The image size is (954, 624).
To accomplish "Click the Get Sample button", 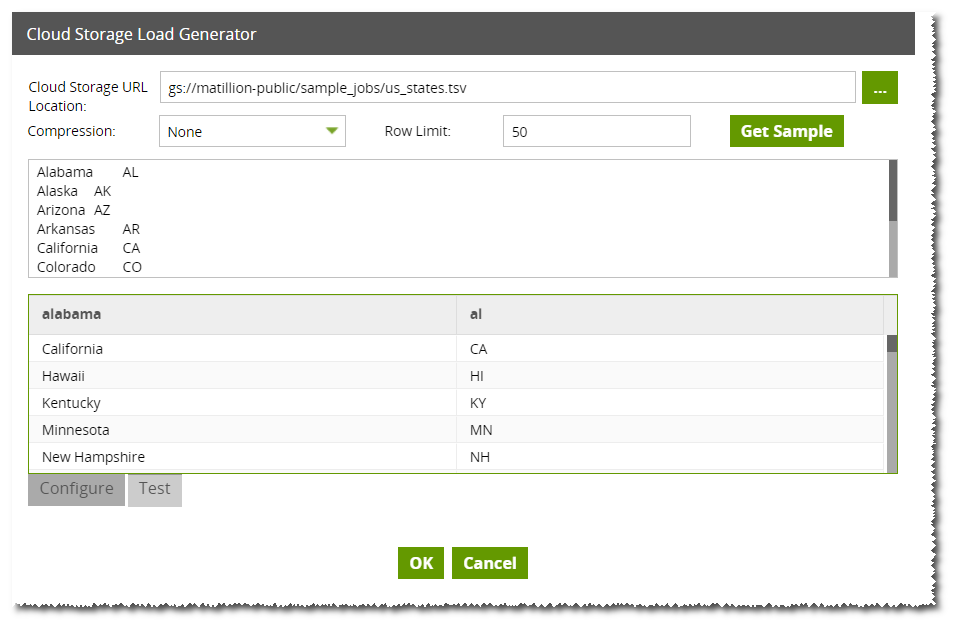I will (x=787, y=131).
